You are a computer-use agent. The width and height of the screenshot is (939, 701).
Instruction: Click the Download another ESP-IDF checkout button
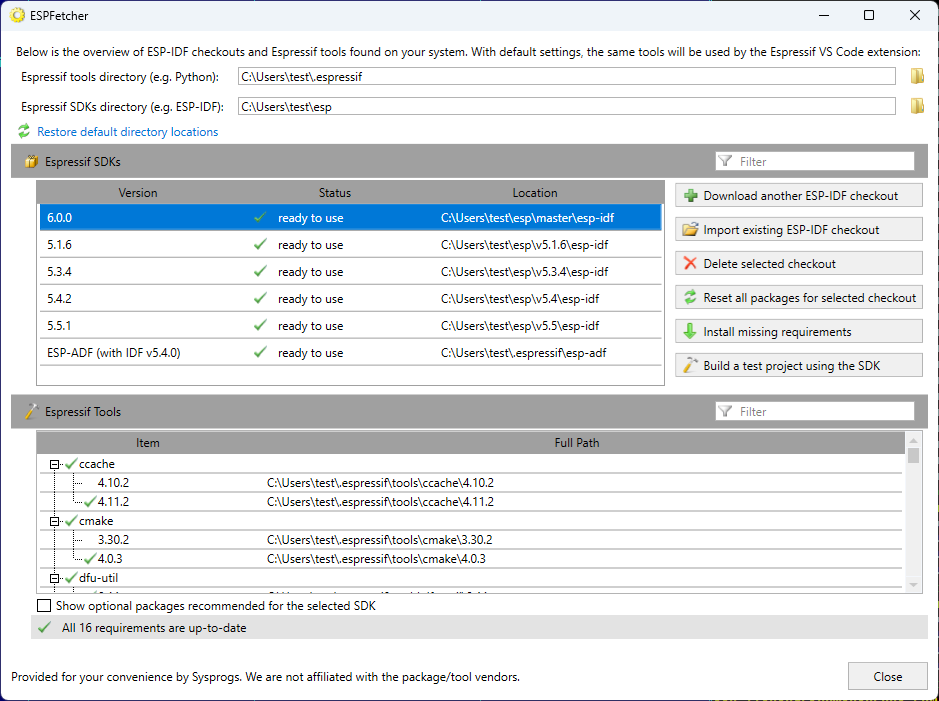pos(799,196)
